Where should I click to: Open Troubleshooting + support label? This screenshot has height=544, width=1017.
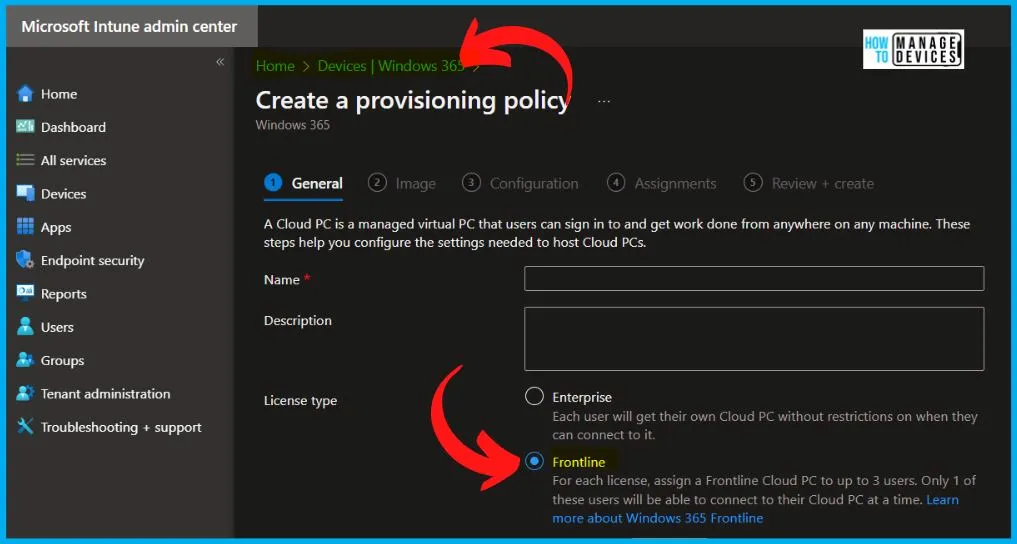tap(121, 427)
